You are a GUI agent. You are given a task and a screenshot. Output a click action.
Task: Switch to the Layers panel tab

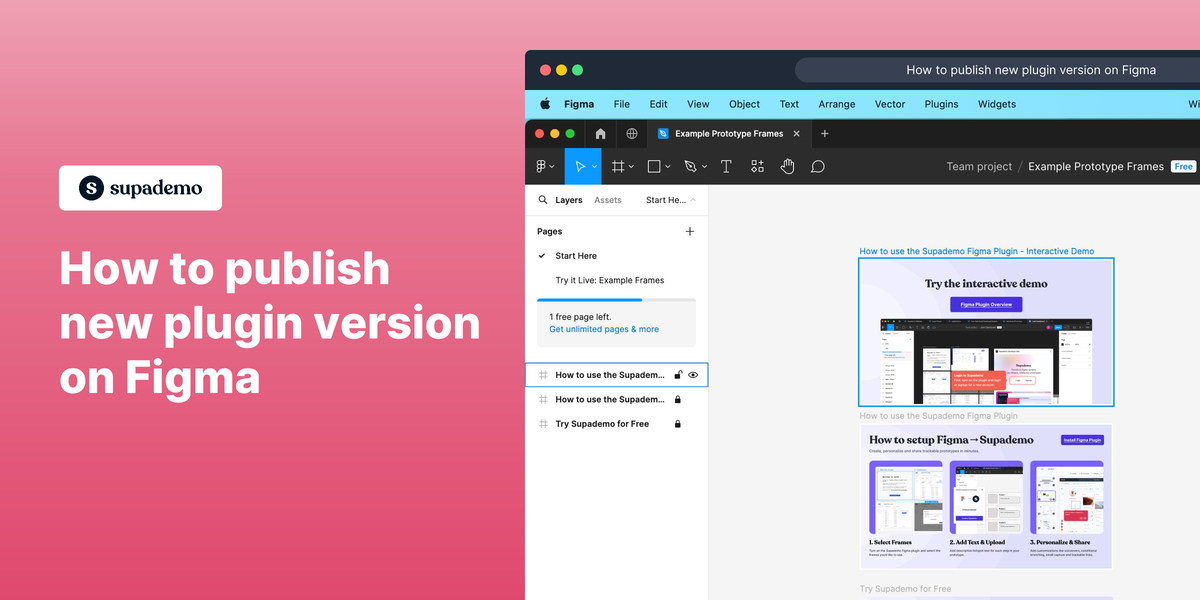[569, 200]
